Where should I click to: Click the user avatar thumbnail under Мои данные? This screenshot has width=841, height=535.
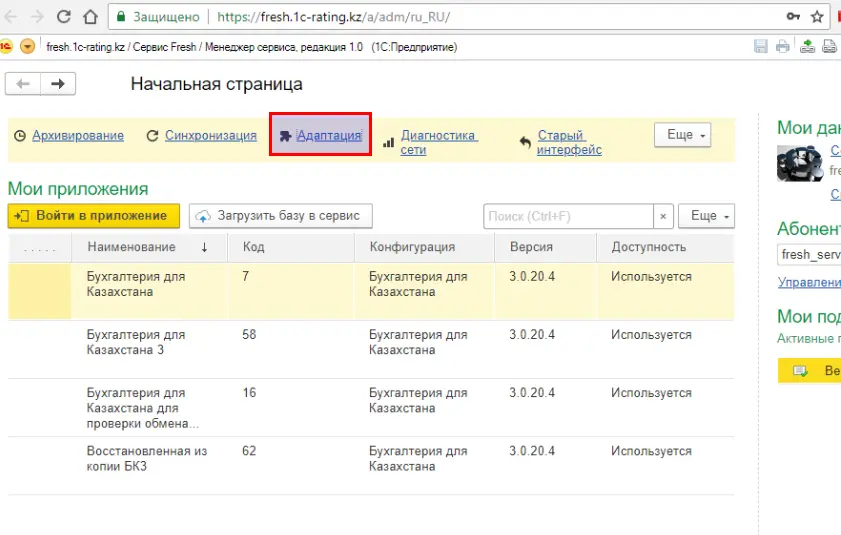800,163
